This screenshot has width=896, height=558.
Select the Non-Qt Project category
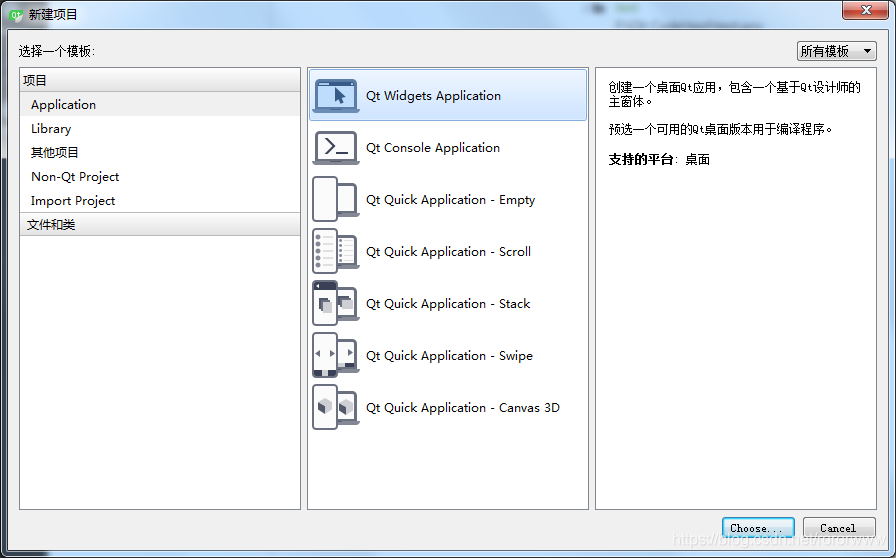coord(159,177)
